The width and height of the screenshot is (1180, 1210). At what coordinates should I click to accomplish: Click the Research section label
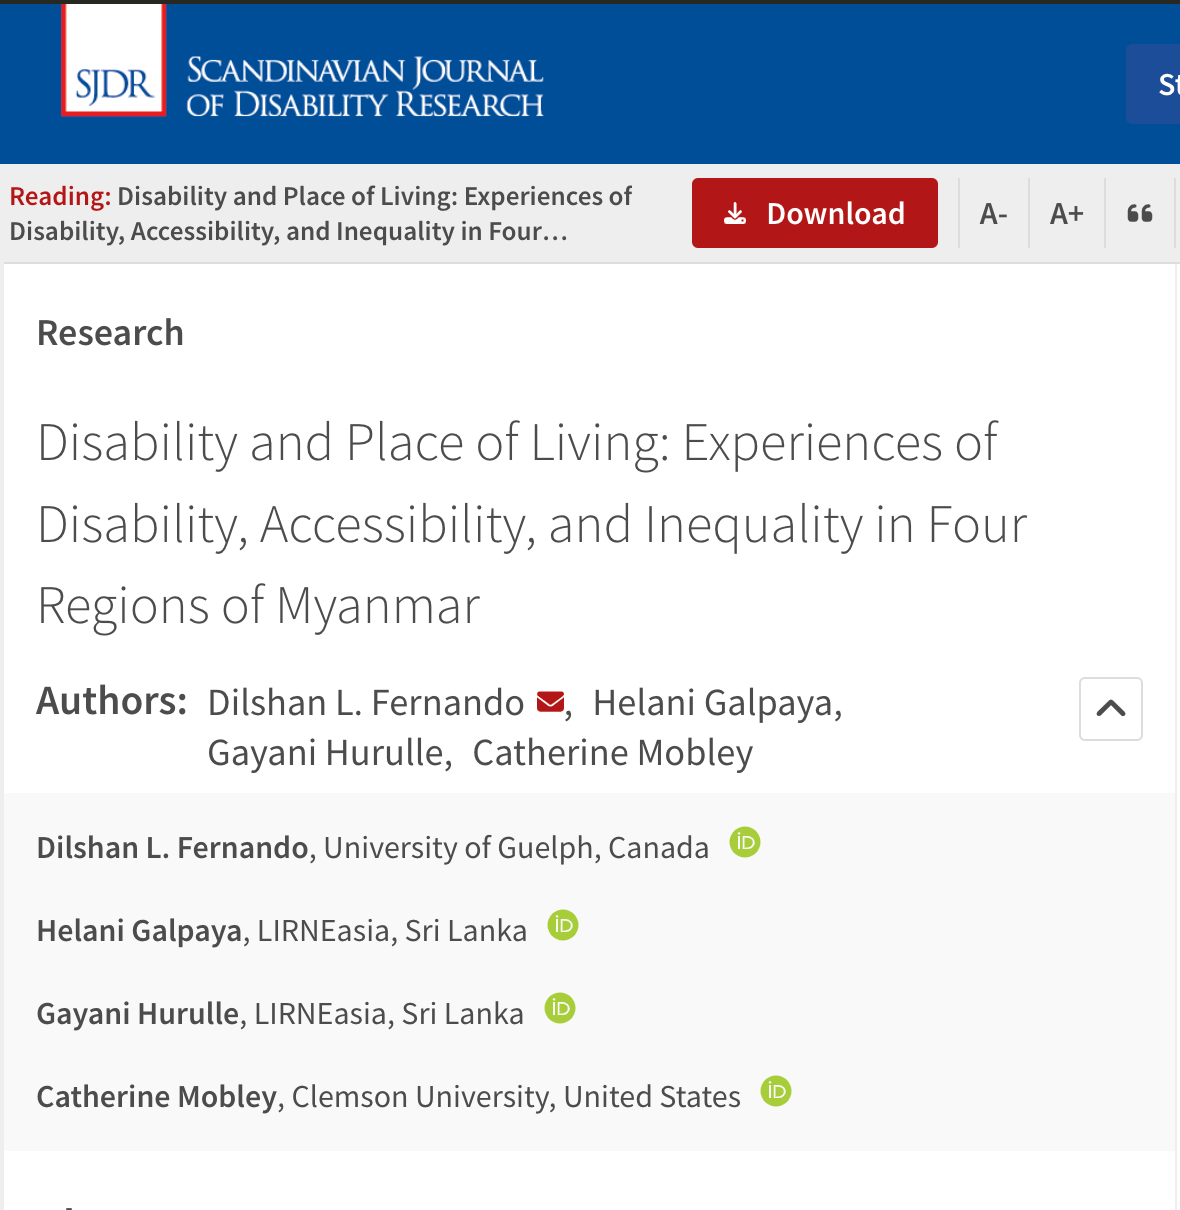click(x=110, y=332)
